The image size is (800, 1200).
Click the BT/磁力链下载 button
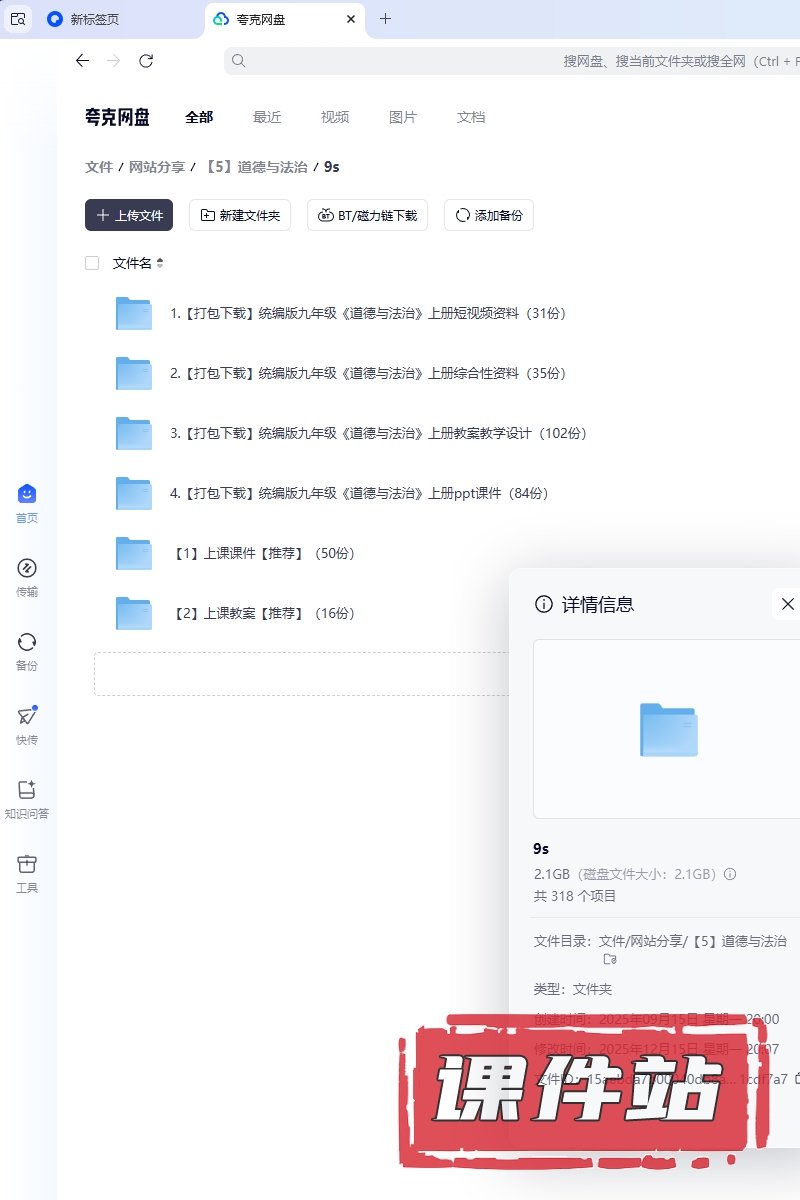pyautogui.click(x=367, y=215)
